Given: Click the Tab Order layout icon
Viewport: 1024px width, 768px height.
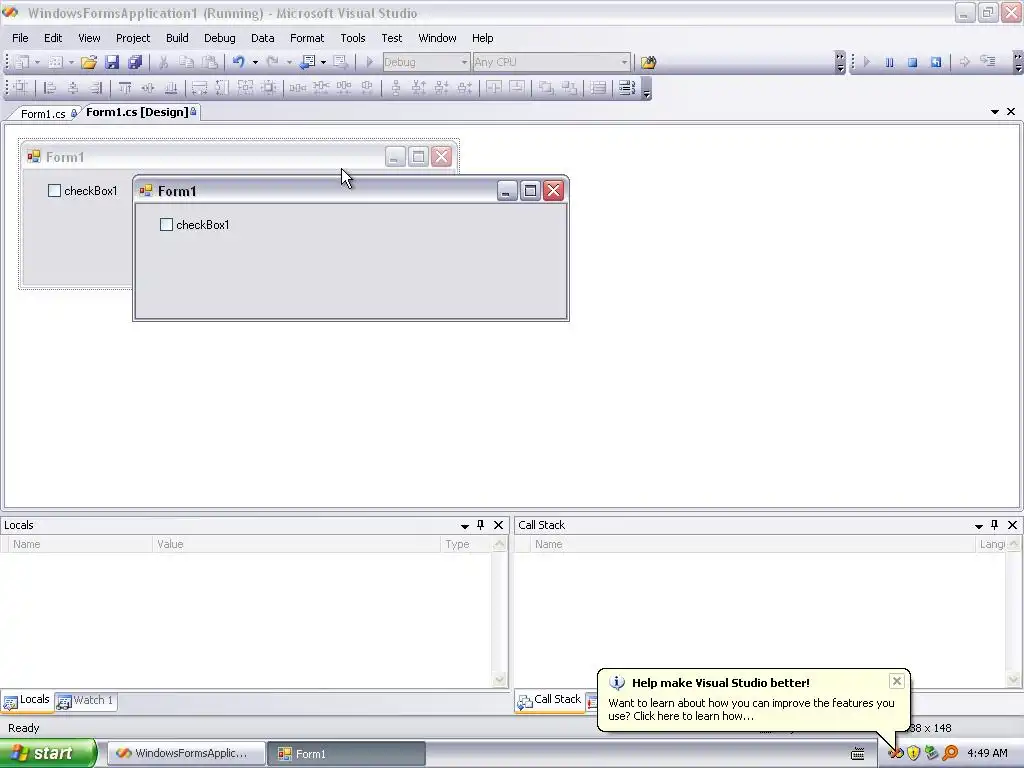Looking at the screenshot, I should point(626,88).
